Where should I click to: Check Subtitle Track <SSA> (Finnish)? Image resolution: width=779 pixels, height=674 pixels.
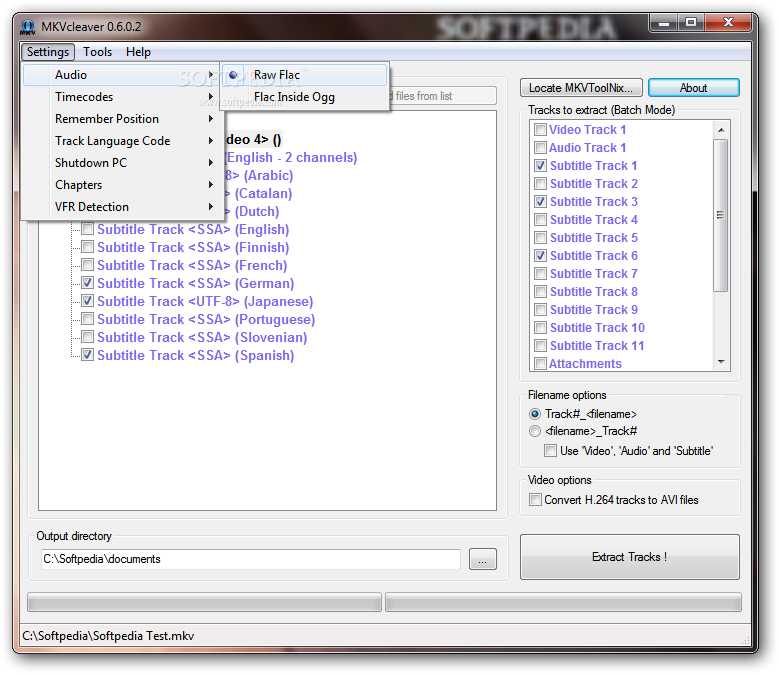point(87,247)
